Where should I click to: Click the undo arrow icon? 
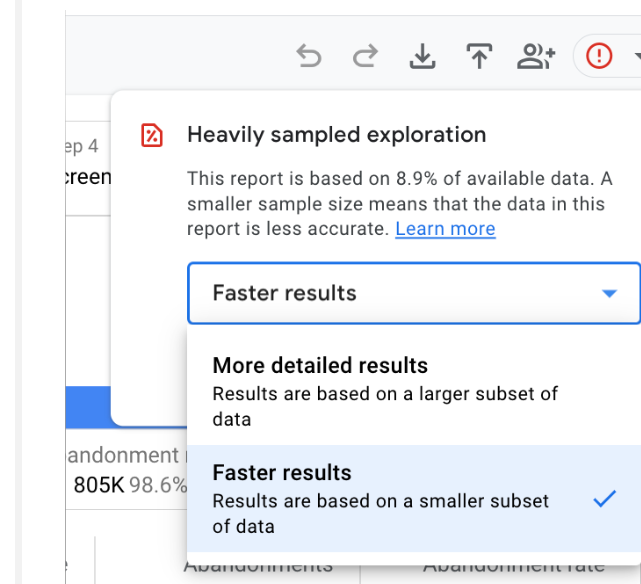[x=310, y=57]
